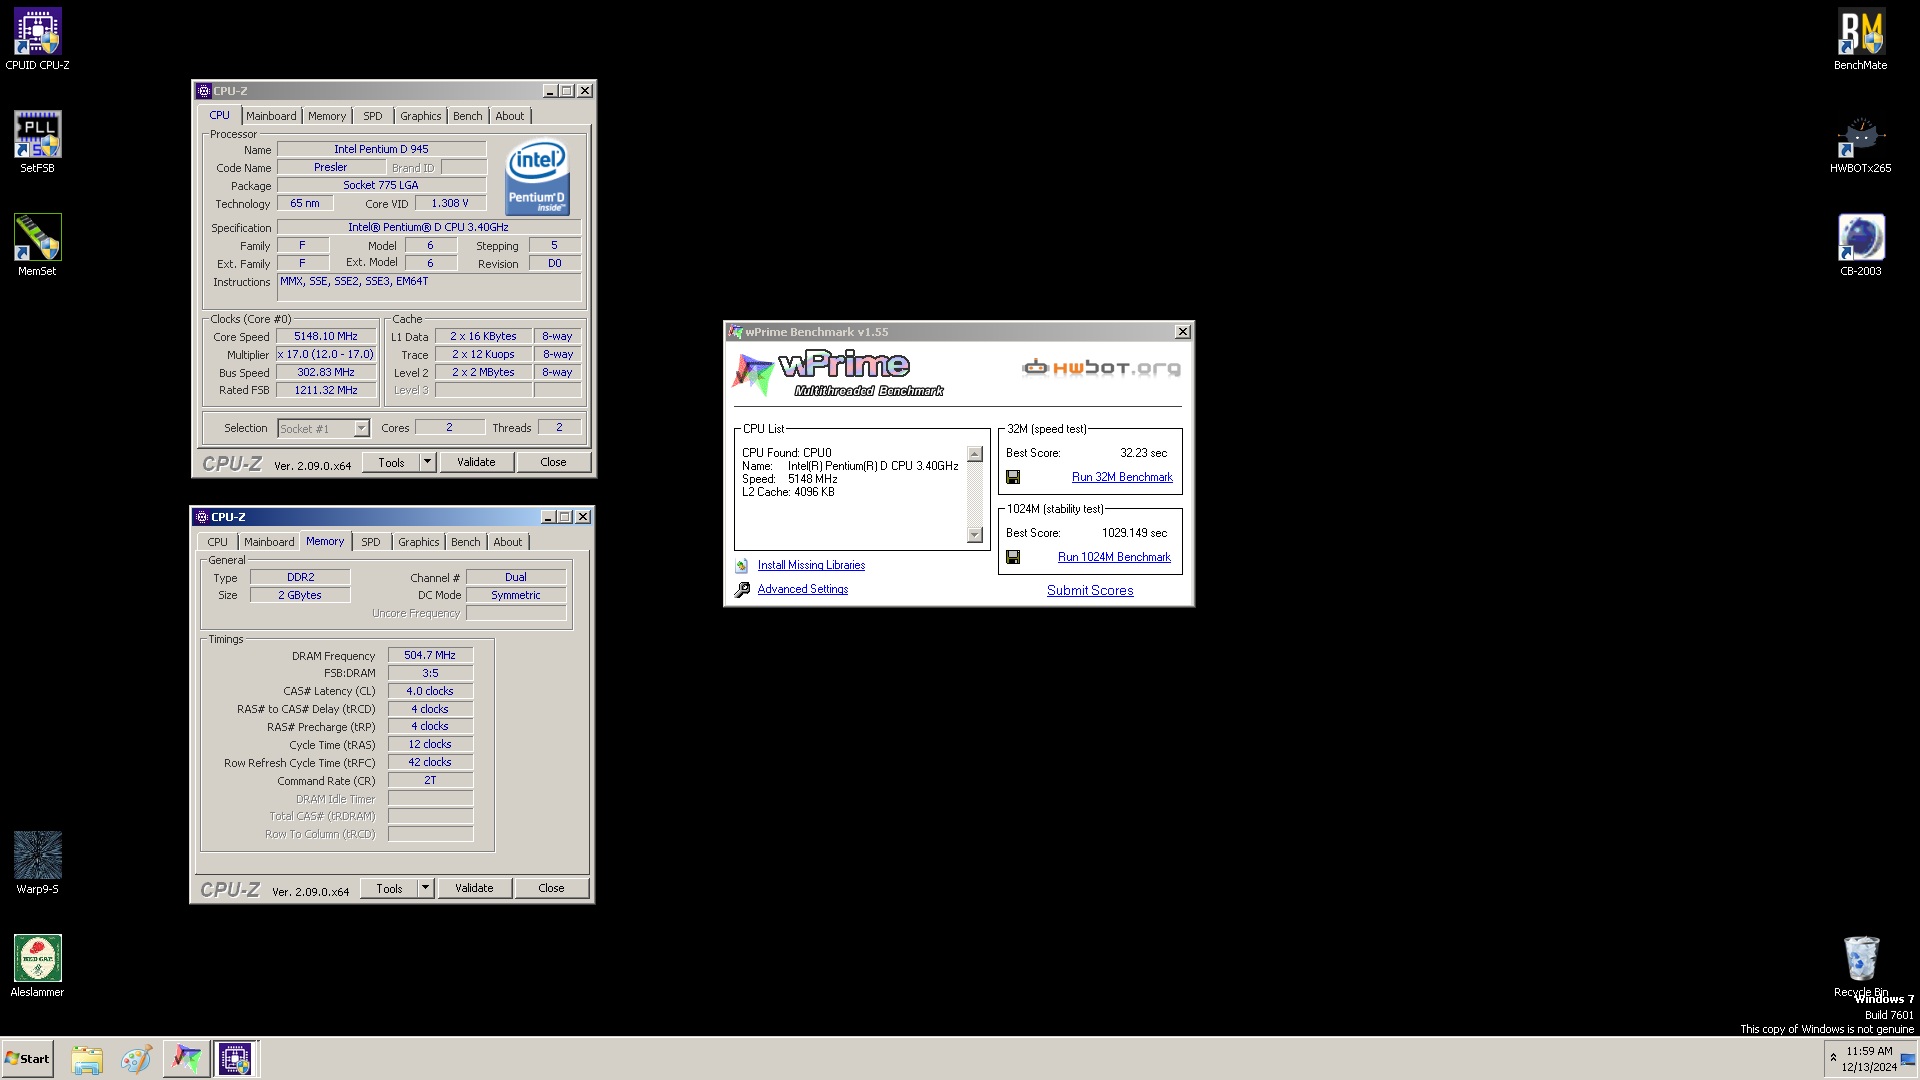Screen dimensions: 1920x1080
Task: Open the Start menu
Action: pyautogui.click(x=28, y=1059)
